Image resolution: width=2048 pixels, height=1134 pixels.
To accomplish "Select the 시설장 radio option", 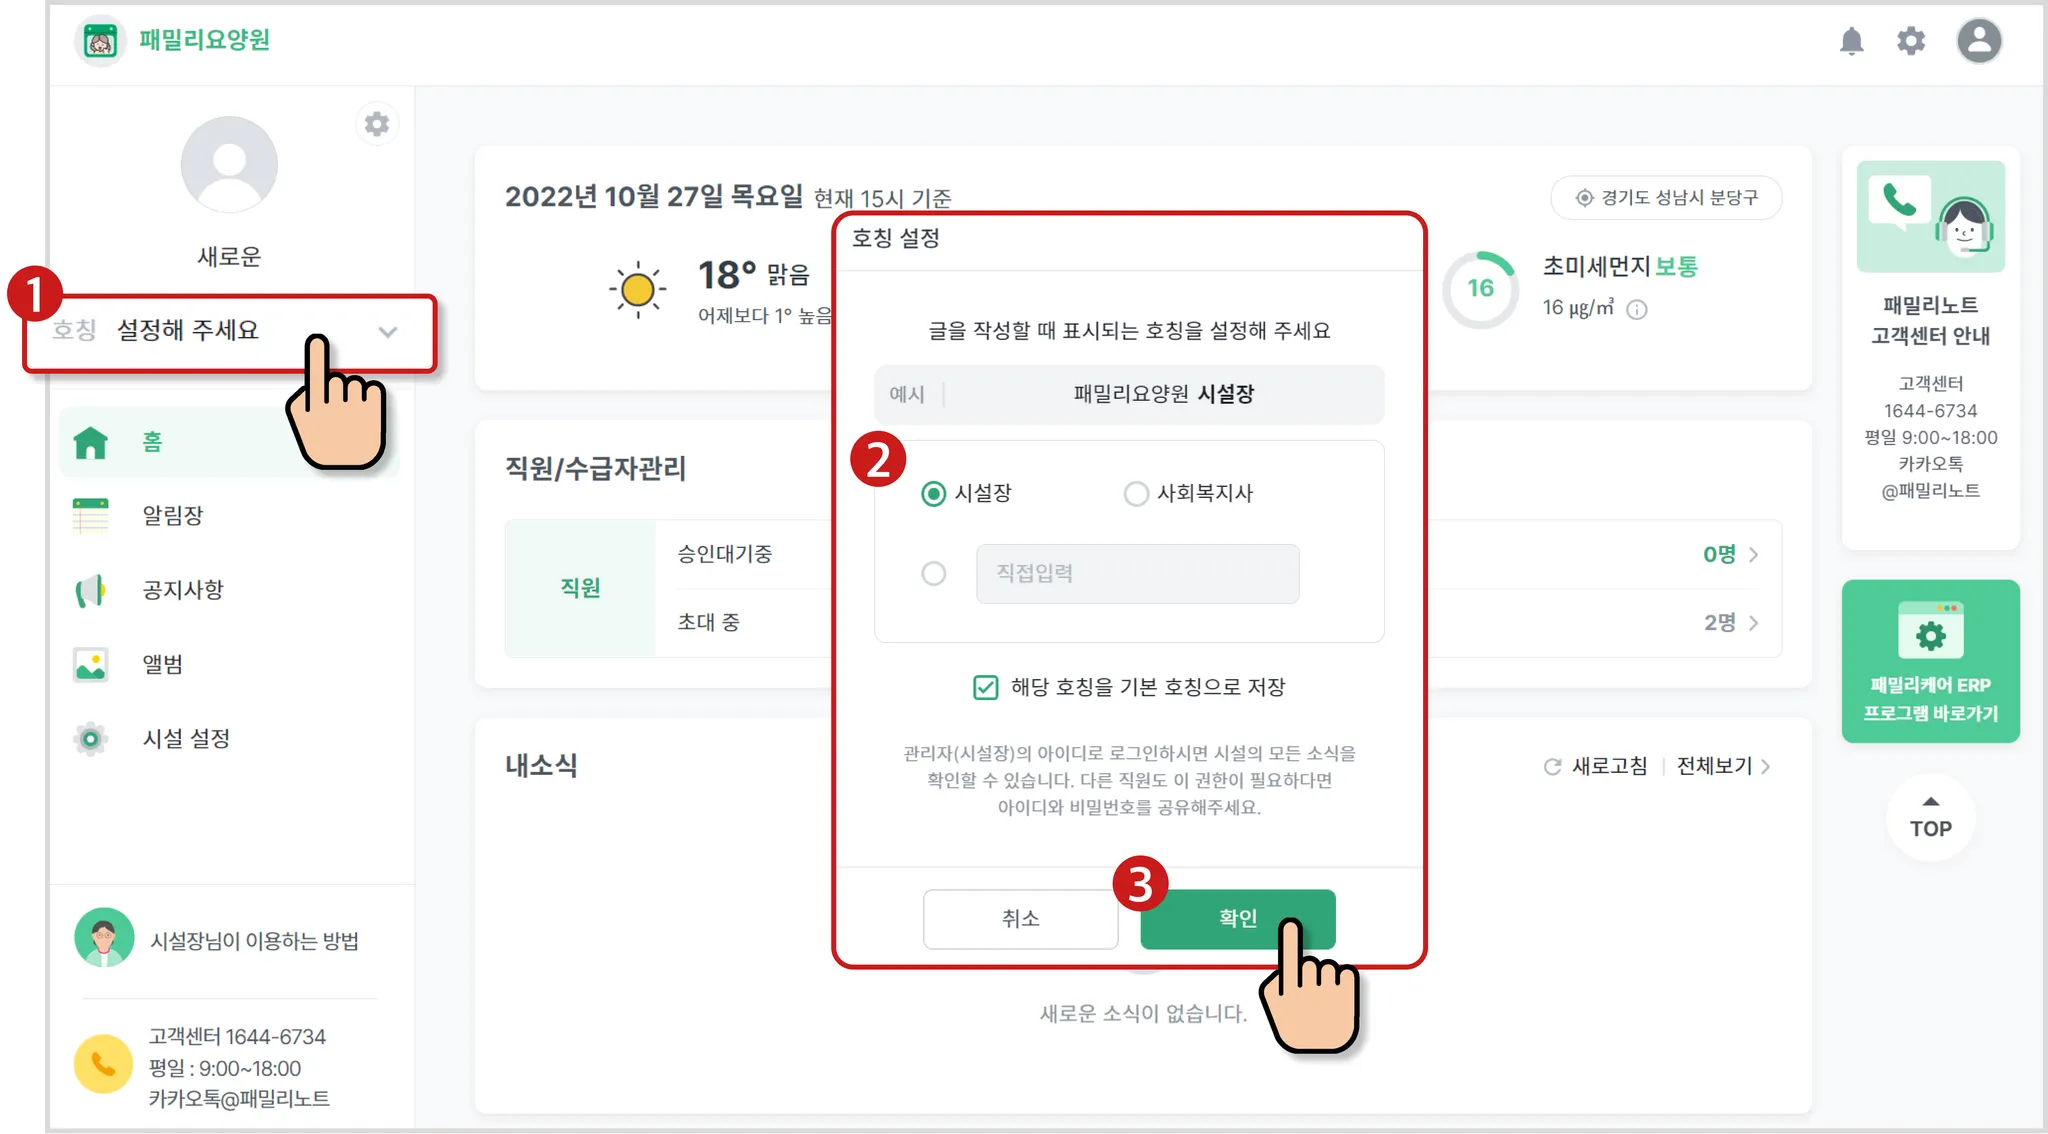I will point(933,494).
